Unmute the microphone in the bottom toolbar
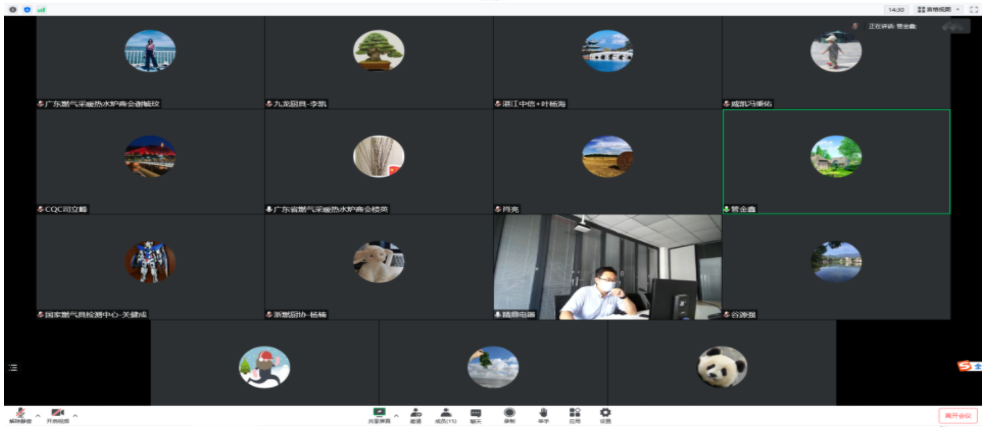The image size is (982, 427). point(20,414)
